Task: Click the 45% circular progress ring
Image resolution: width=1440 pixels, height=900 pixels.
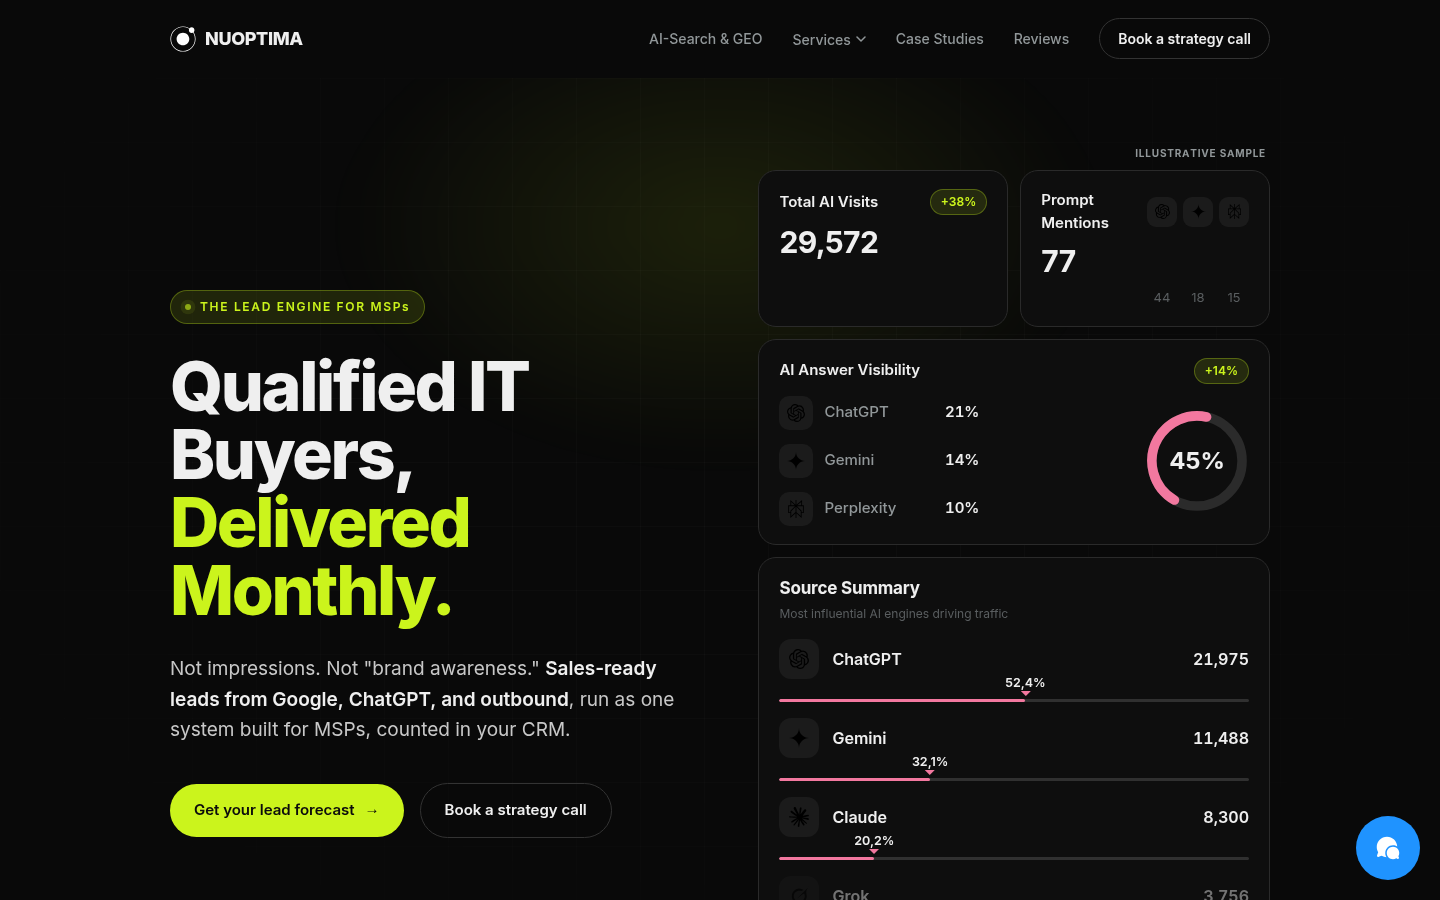Action: pos(1197,461)
